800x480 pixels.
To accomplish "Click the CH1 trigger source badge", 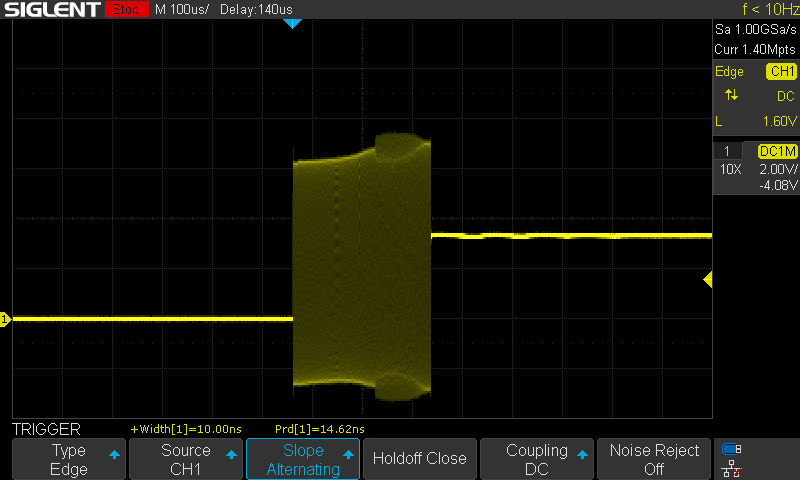I will (x=782, y=71).
